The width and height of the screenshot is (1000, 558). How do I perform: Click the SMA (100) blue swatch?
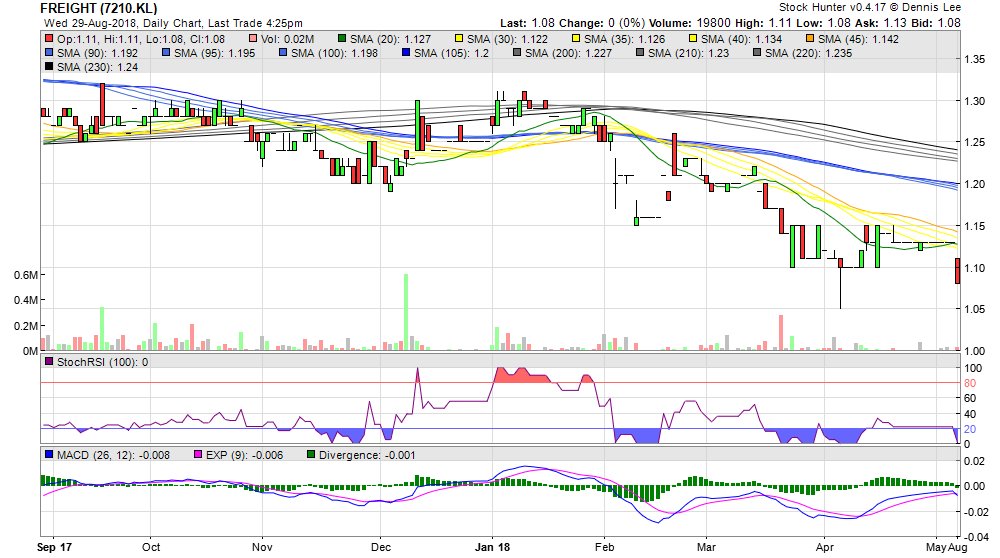pos(284,53)
